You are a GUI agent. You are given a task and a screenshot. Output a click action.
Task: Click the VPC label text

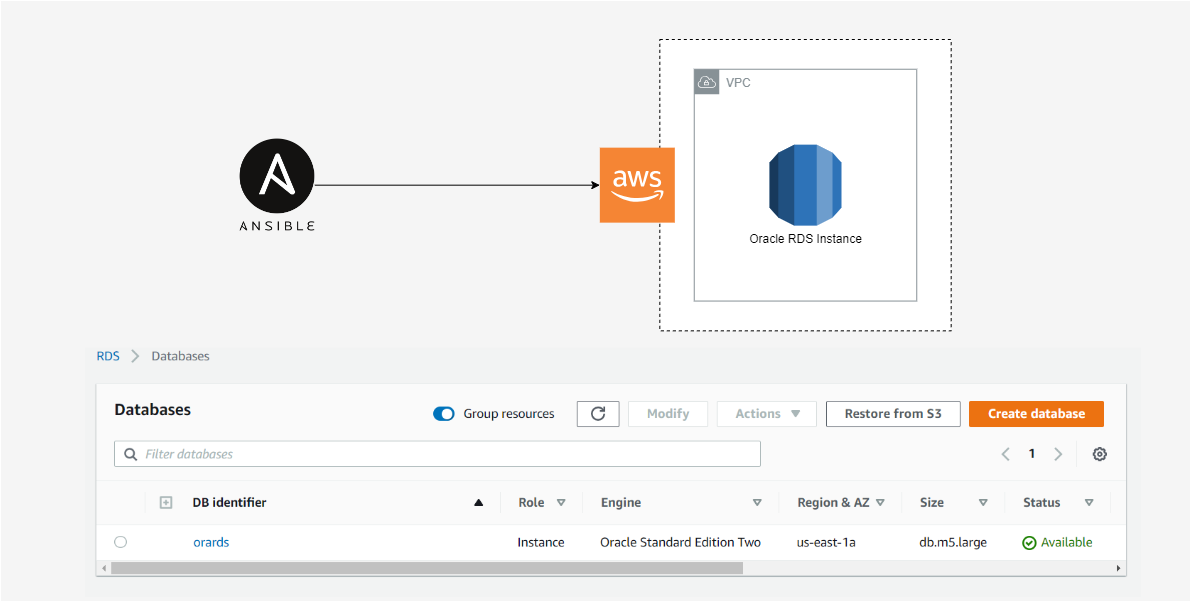click(738, 82)
